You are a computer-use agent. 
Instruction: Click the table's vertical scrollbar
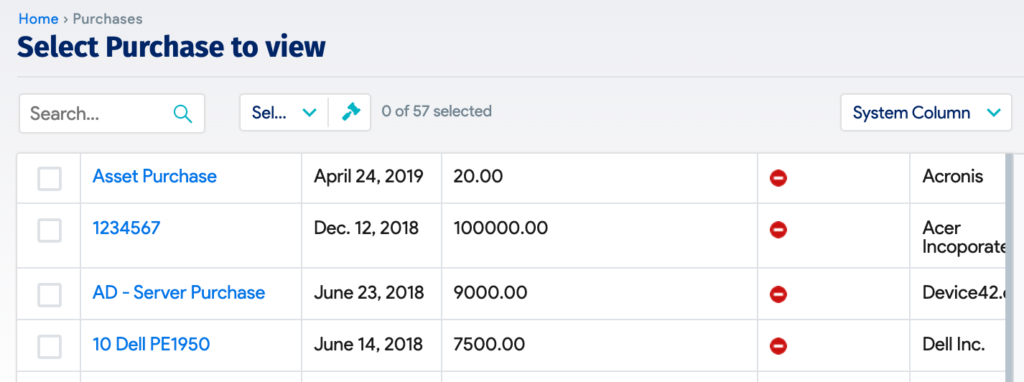pos(1009,268)
